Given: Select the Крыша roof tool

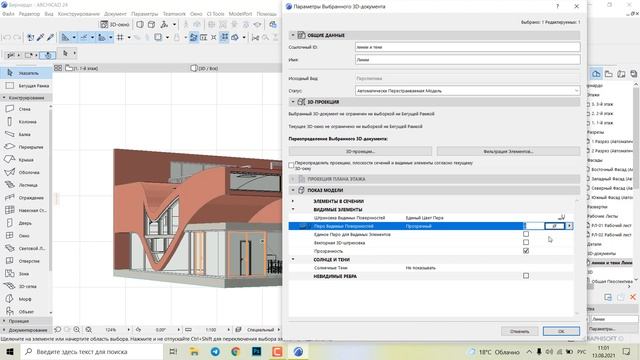Looking at the screenshot, I should coord(24,160).
